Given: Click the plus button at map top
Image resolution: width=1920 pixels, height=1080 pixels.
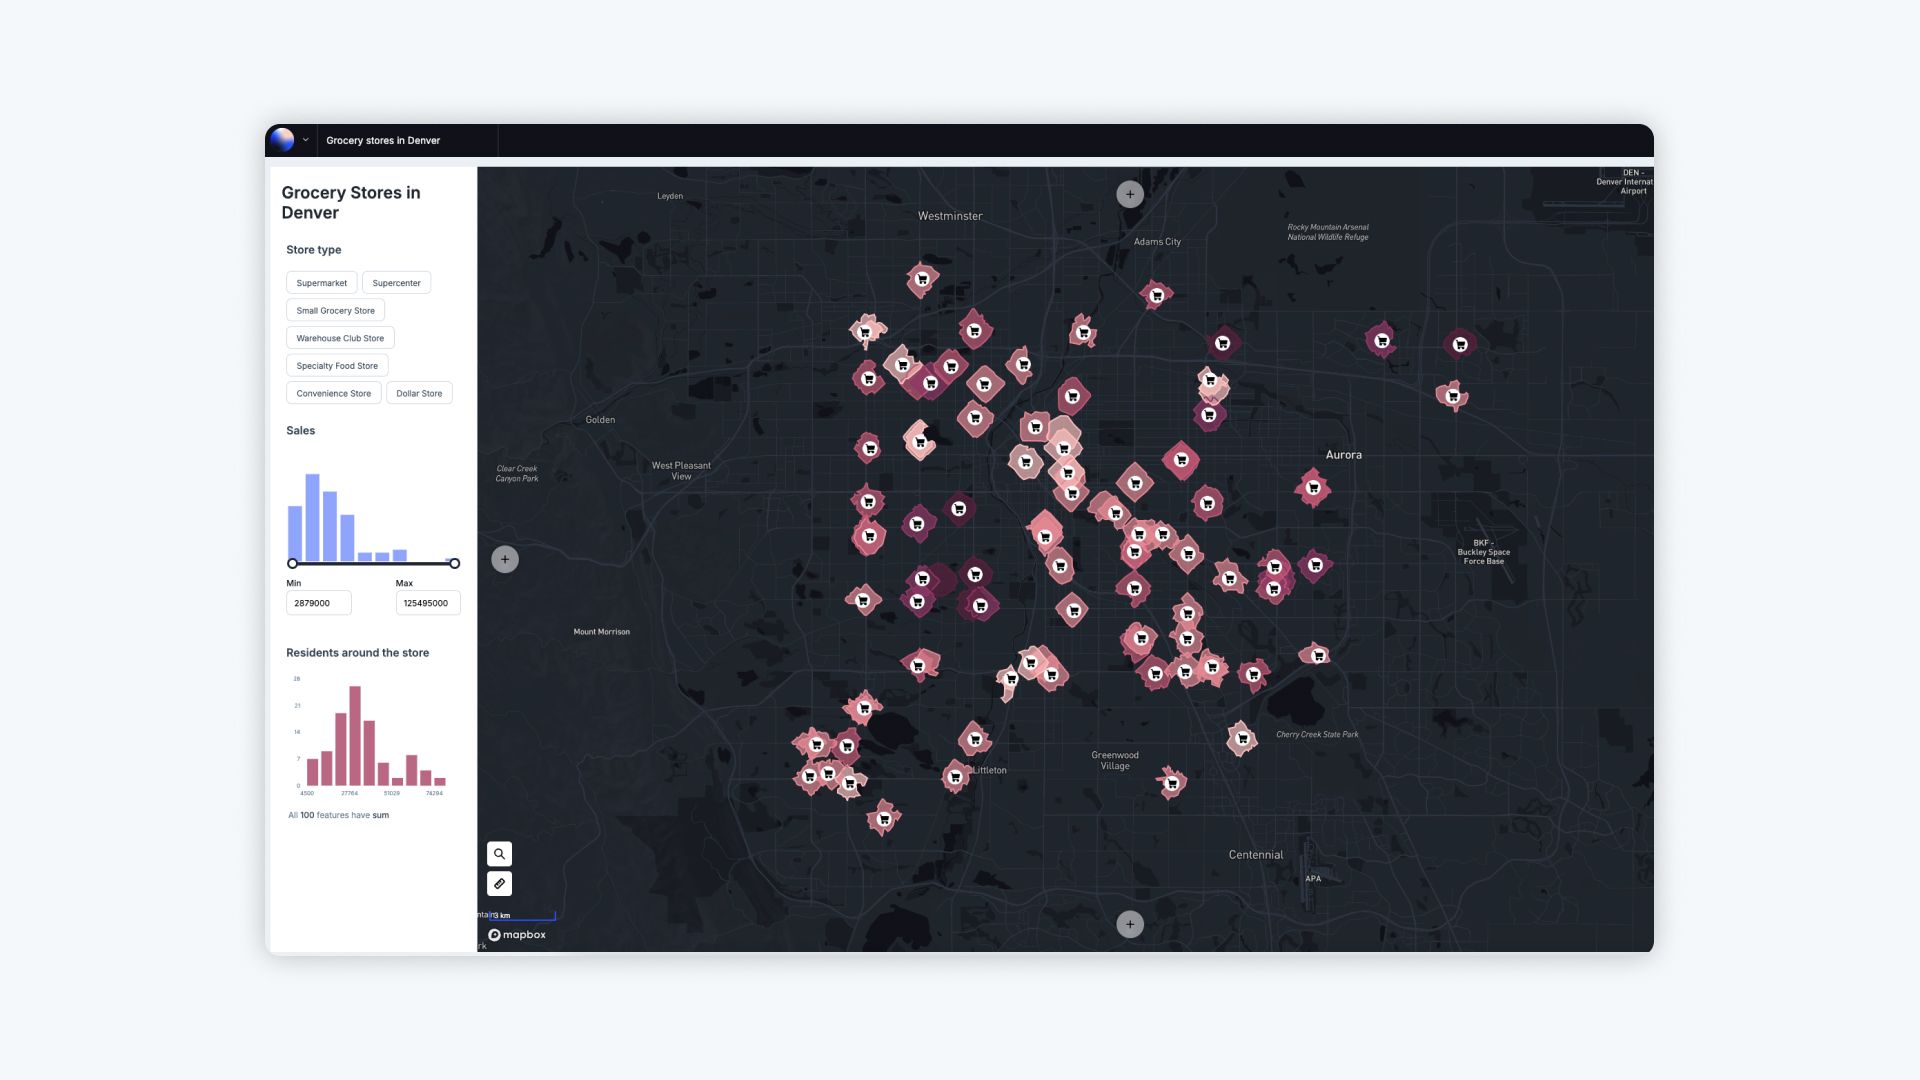Looking at the screenshot, I should coord(1130,194).
